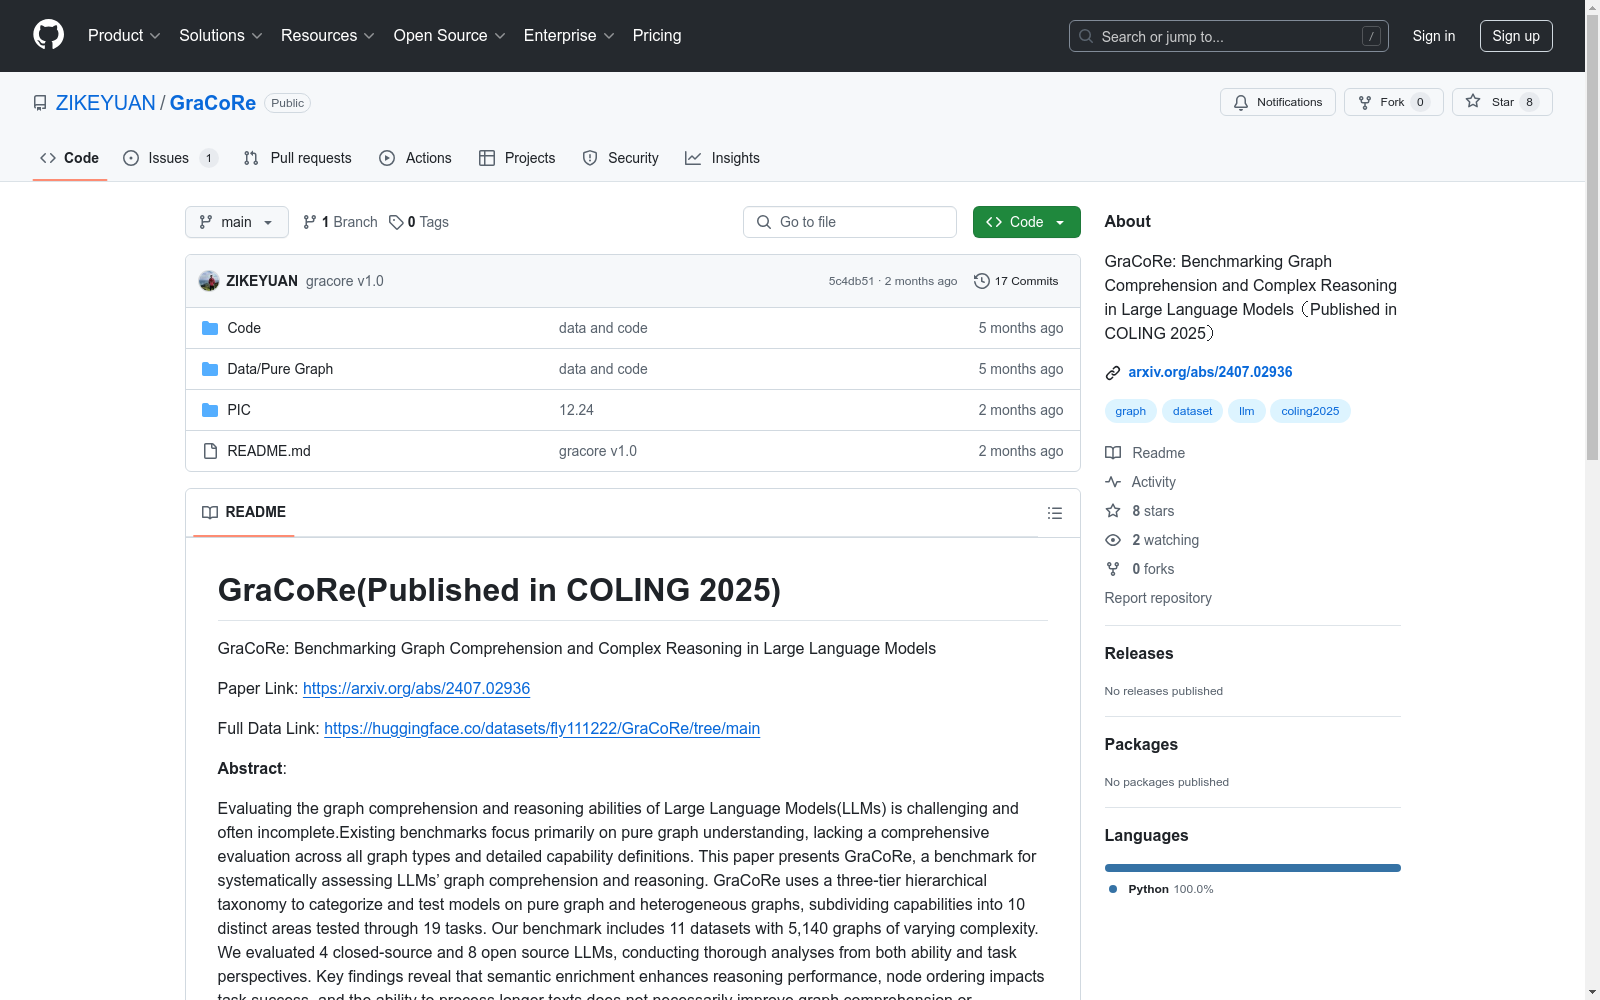This screenshot has width=1600, height=1000.
Task: Click the pulse icon beside Activity
Action: pyautogui.click(x=1113, y=482)
